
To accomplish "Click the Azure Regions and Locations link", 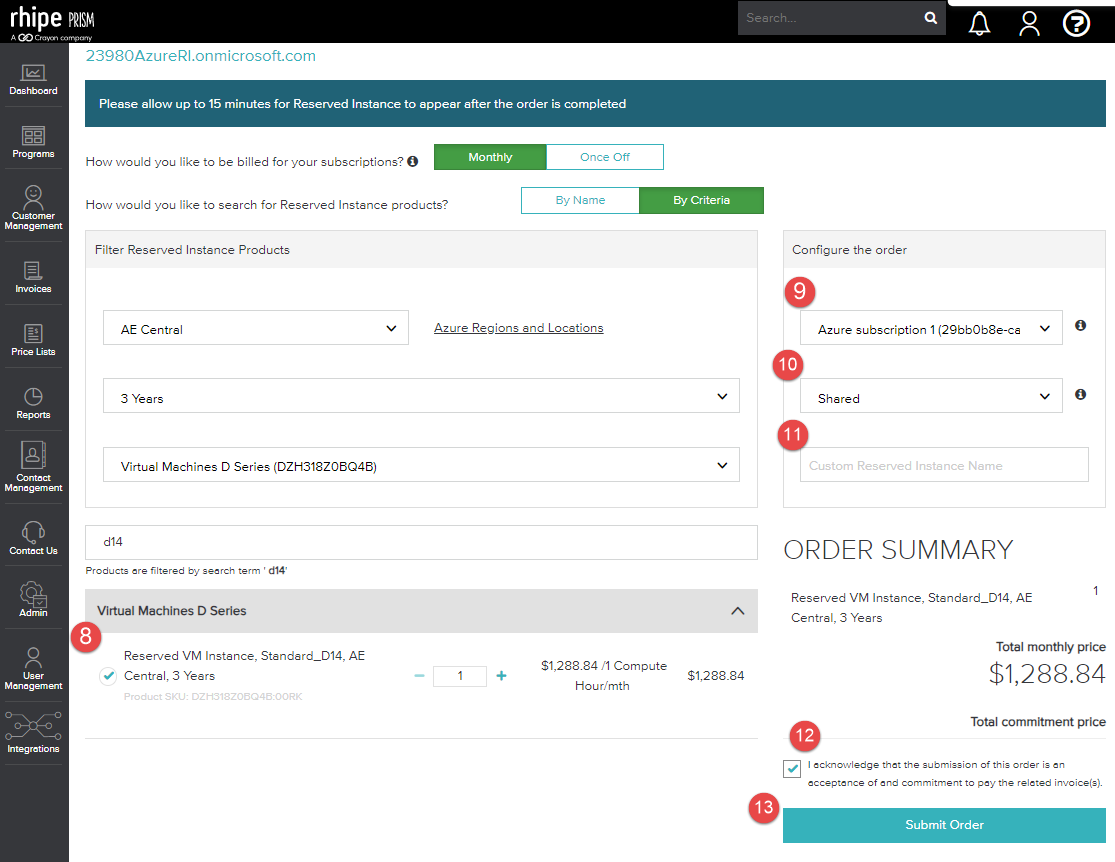I will 518,327.
